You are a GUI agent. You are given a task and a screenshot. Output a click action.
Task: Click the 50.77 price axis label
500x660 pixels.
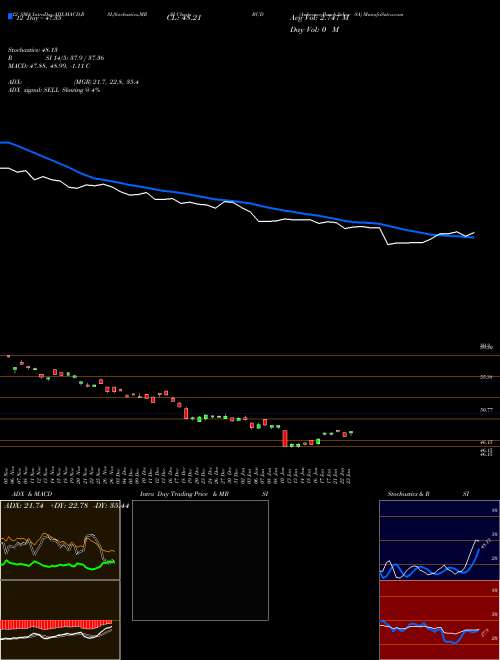click(487, 409)
